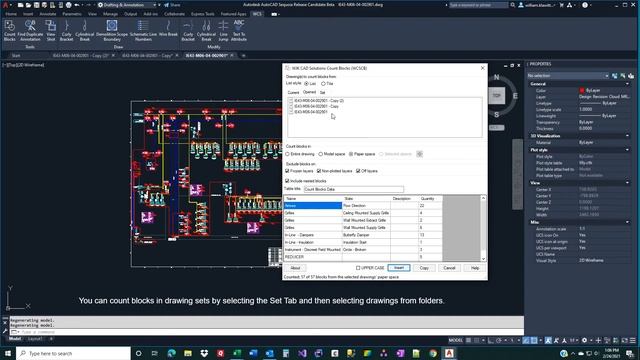The width and height of the screenshot is (640, 360).
Task: Toggle Include nested blocks checkbox
Action: [x=287, y=181]
